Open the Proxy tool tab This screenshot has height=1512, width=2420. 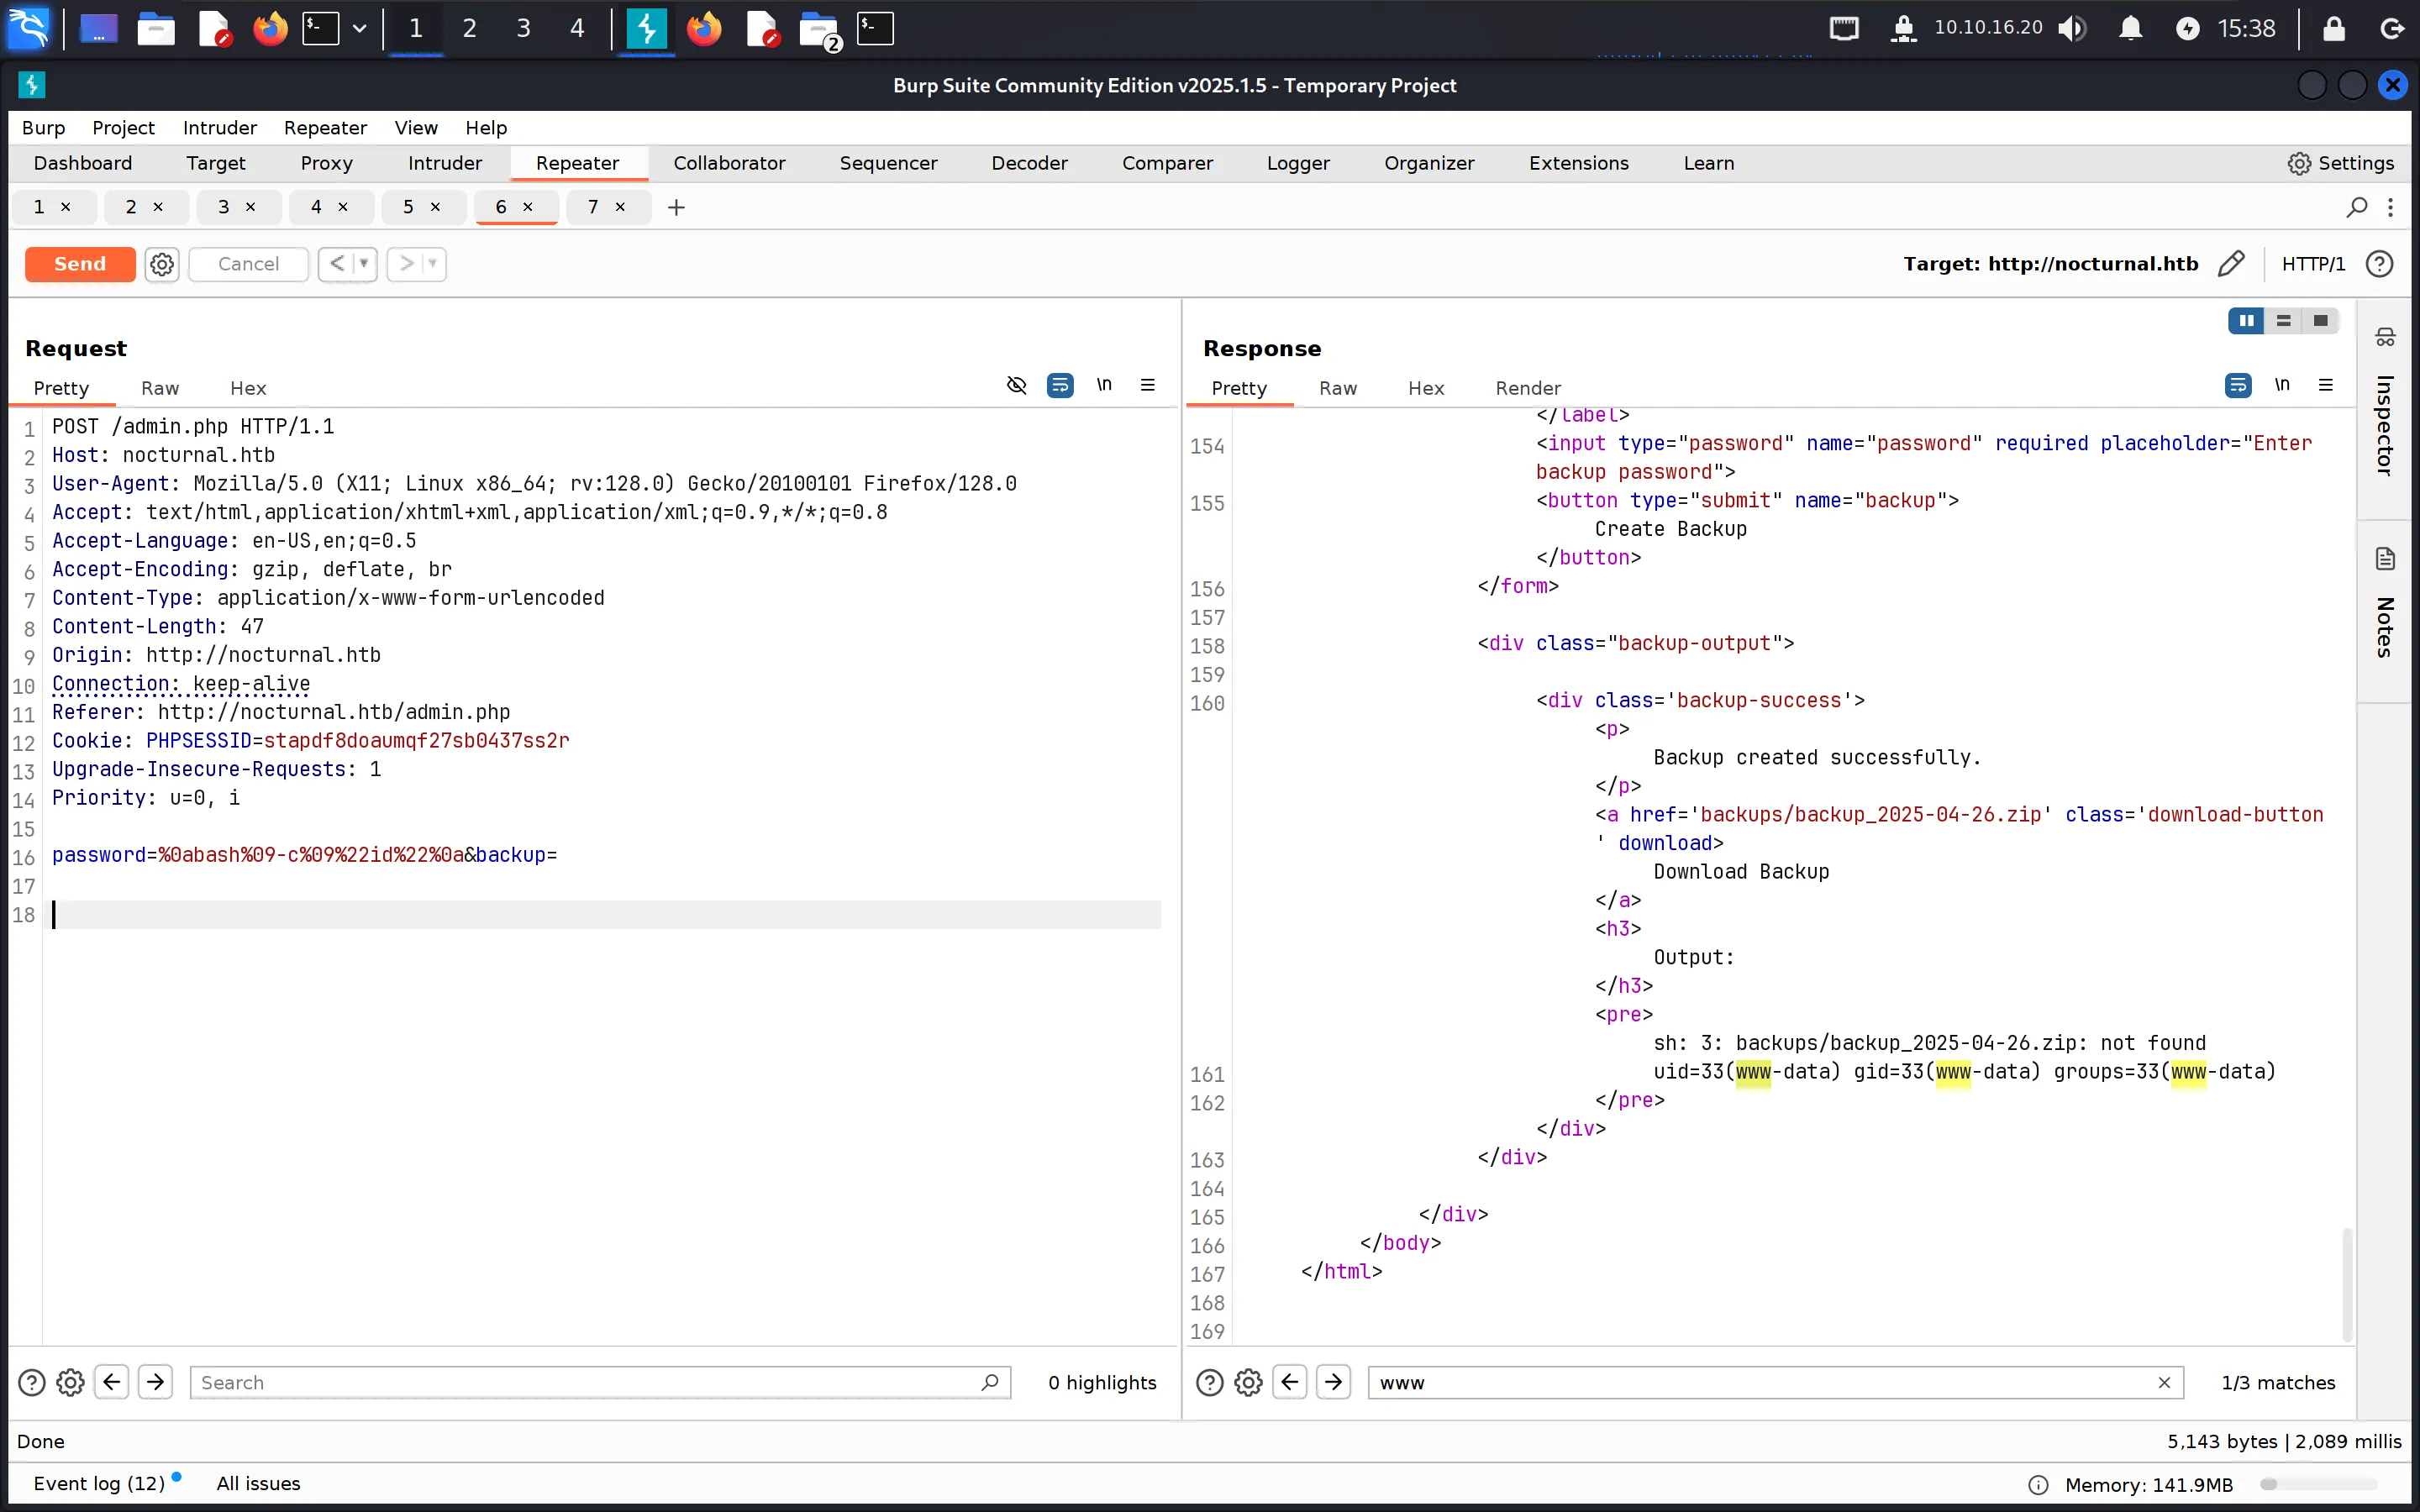[x=327, y=163]
